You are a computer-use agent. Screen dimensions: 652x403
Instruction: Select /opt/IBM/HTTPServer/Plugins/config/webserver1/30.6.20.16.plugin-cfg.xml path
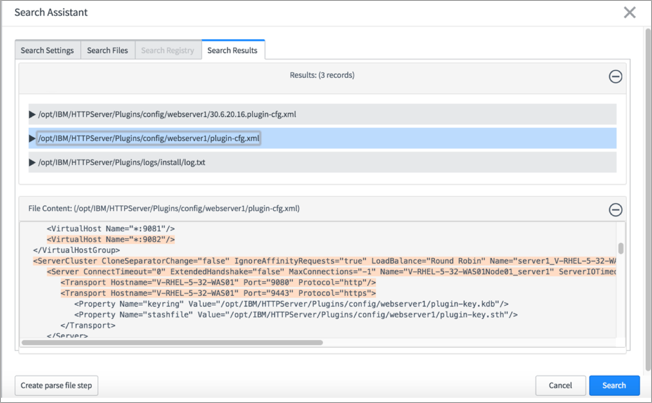point(167,114)
